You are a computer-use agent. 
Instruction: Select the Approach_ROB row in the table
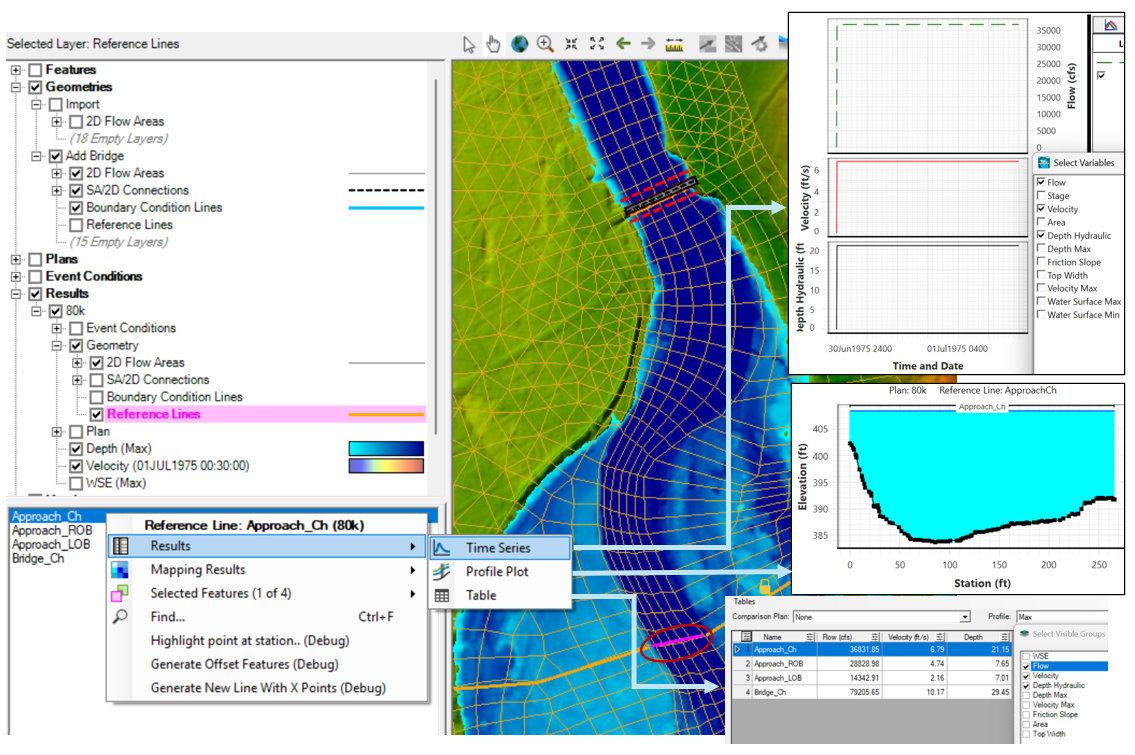pyautogui.click(x=780, y=663)
